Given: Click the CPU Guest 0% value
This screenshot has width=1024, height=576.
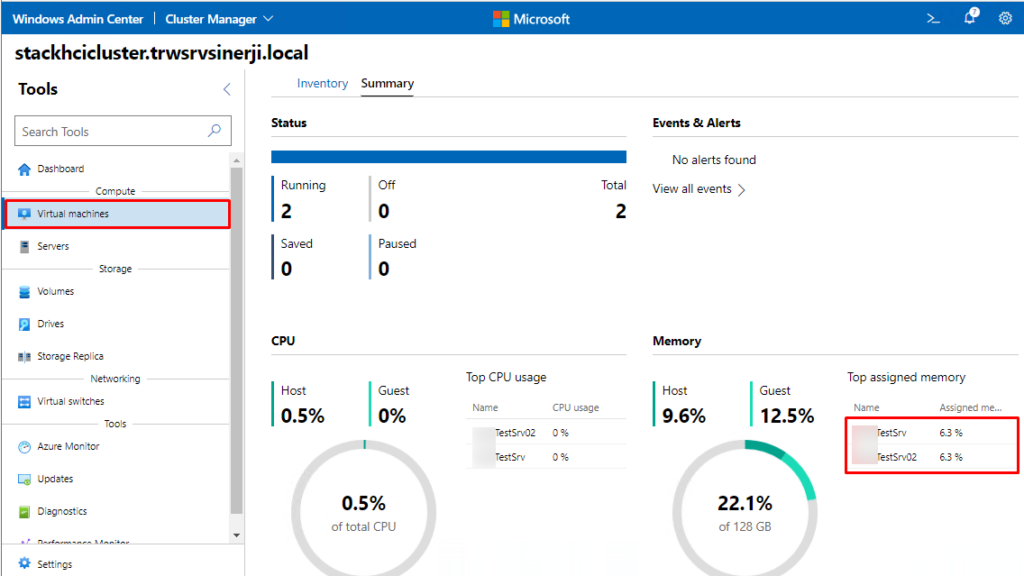Looking at the screenshot, I should point(392,416).
